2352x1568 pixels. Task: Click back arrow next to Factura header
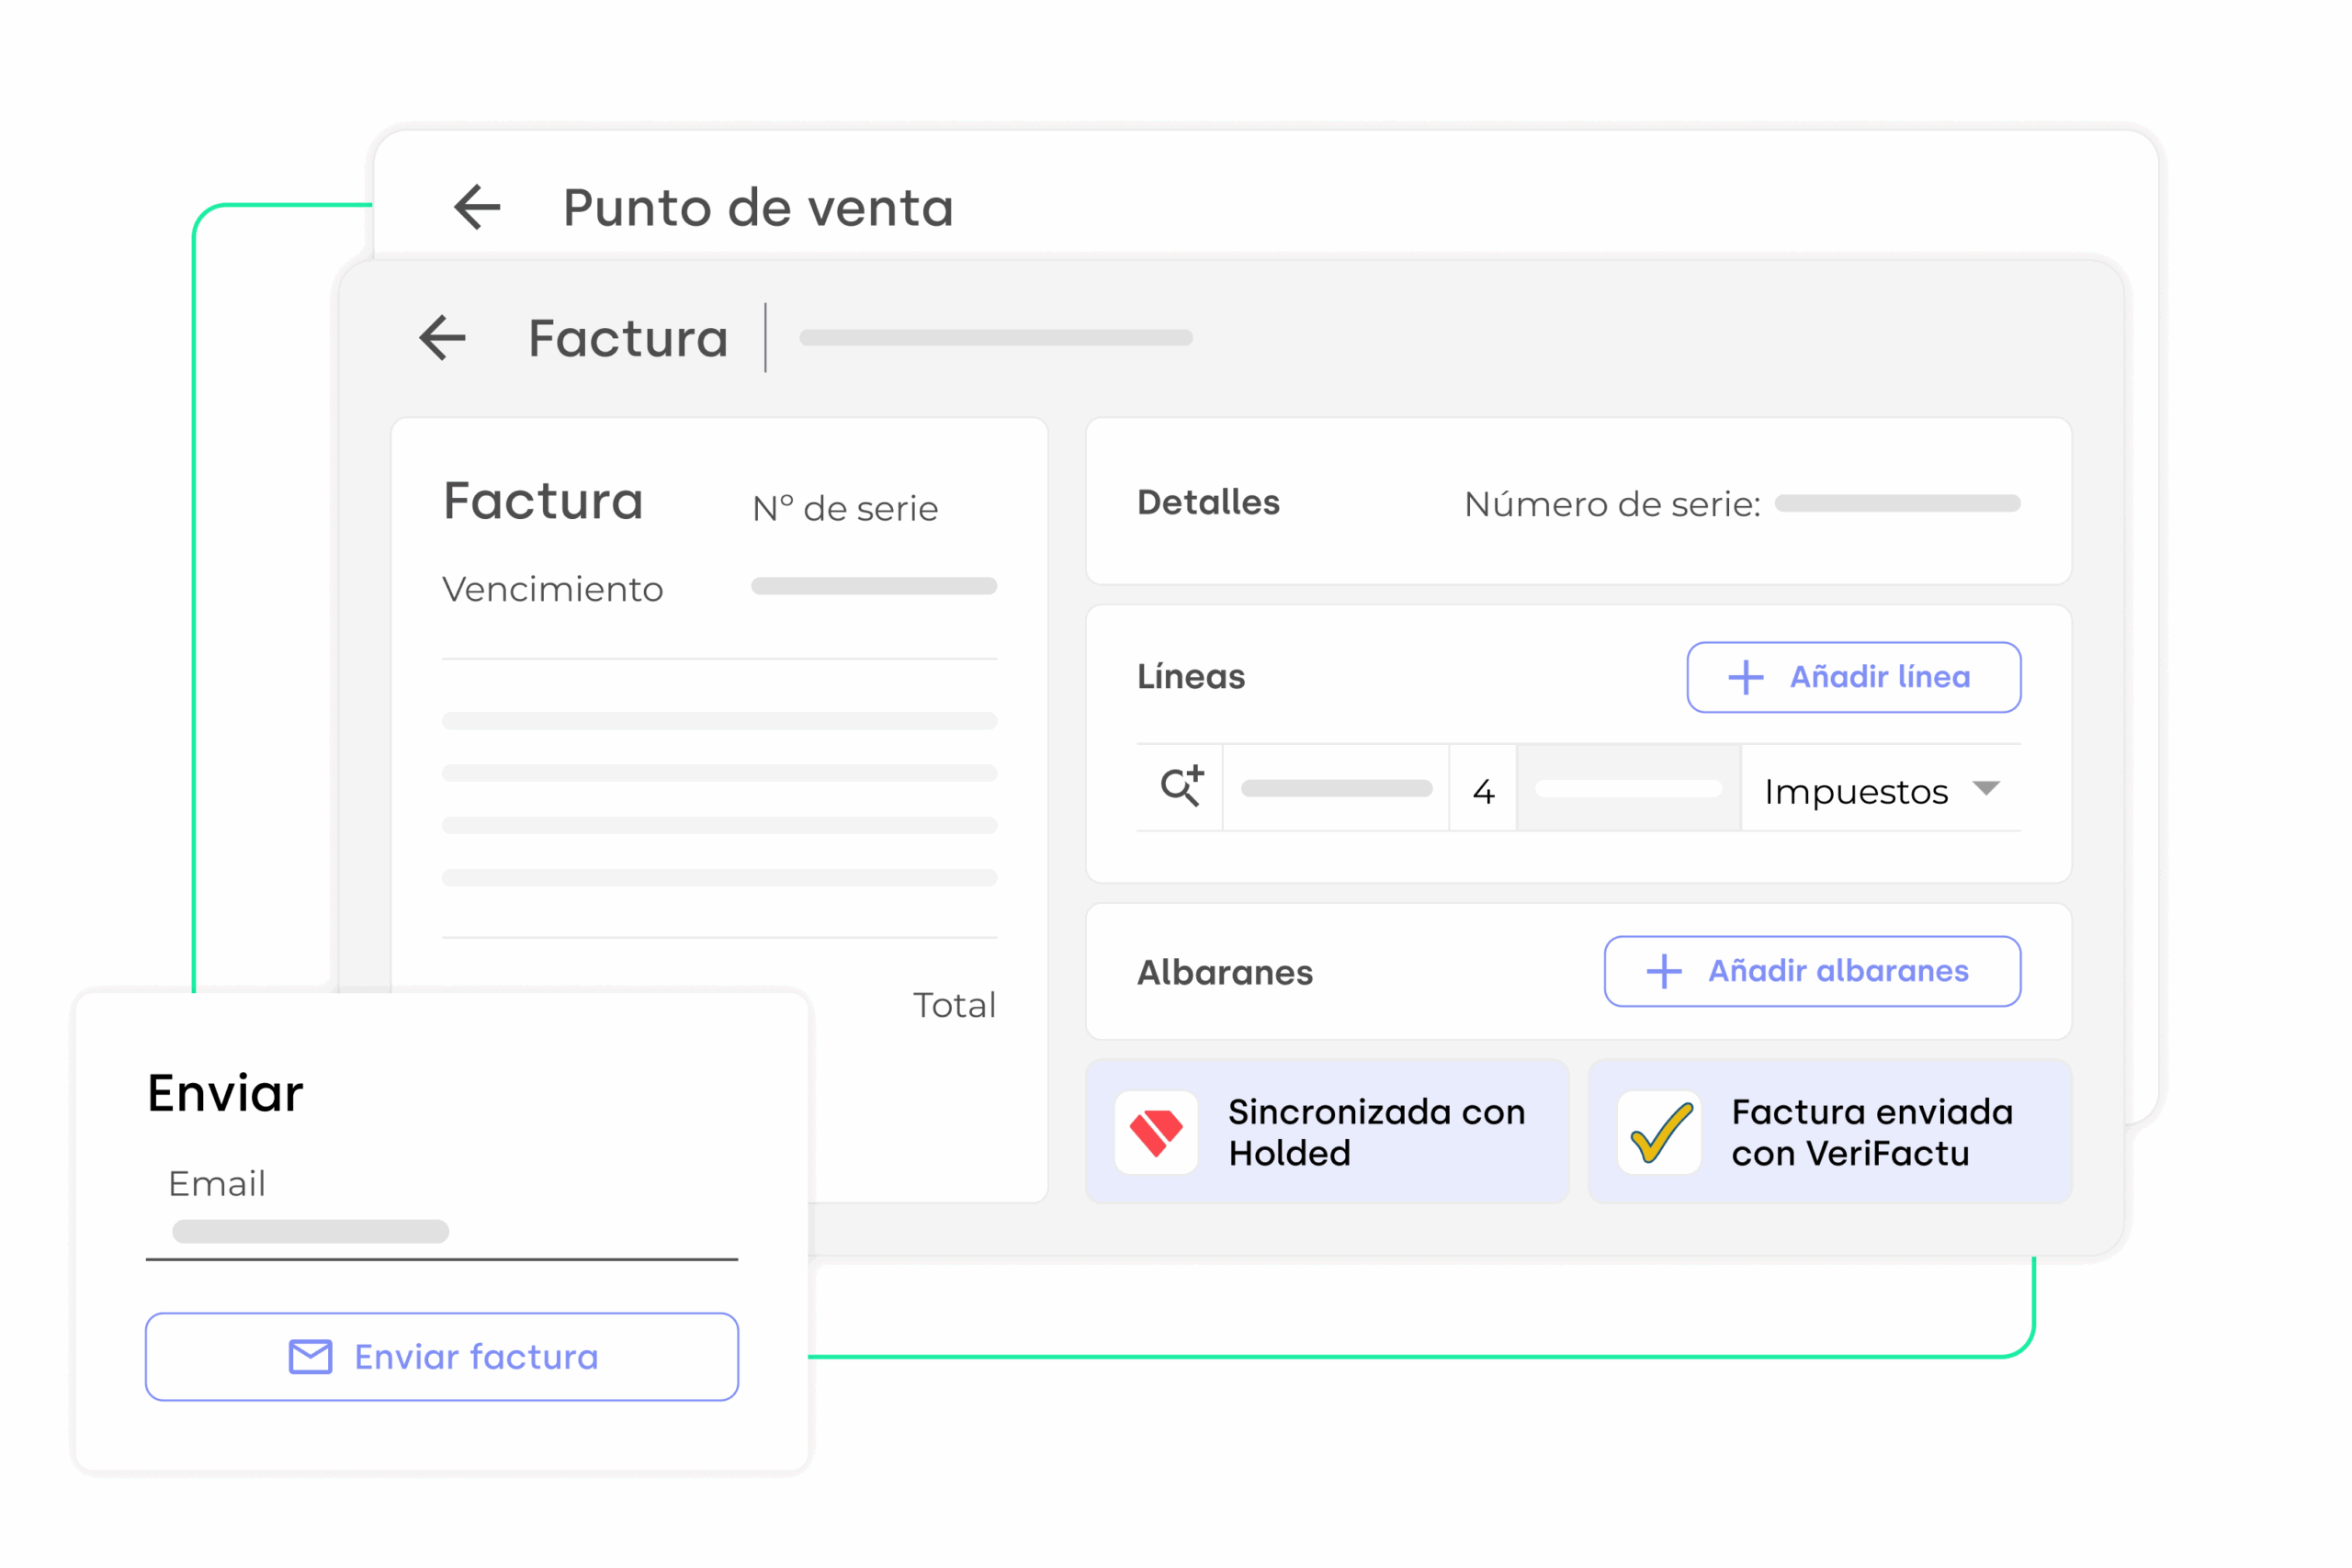[443, 337]
